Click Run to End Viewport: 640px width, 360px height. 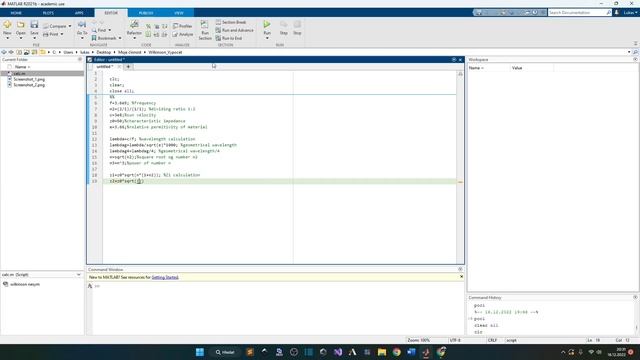(229, 38)
